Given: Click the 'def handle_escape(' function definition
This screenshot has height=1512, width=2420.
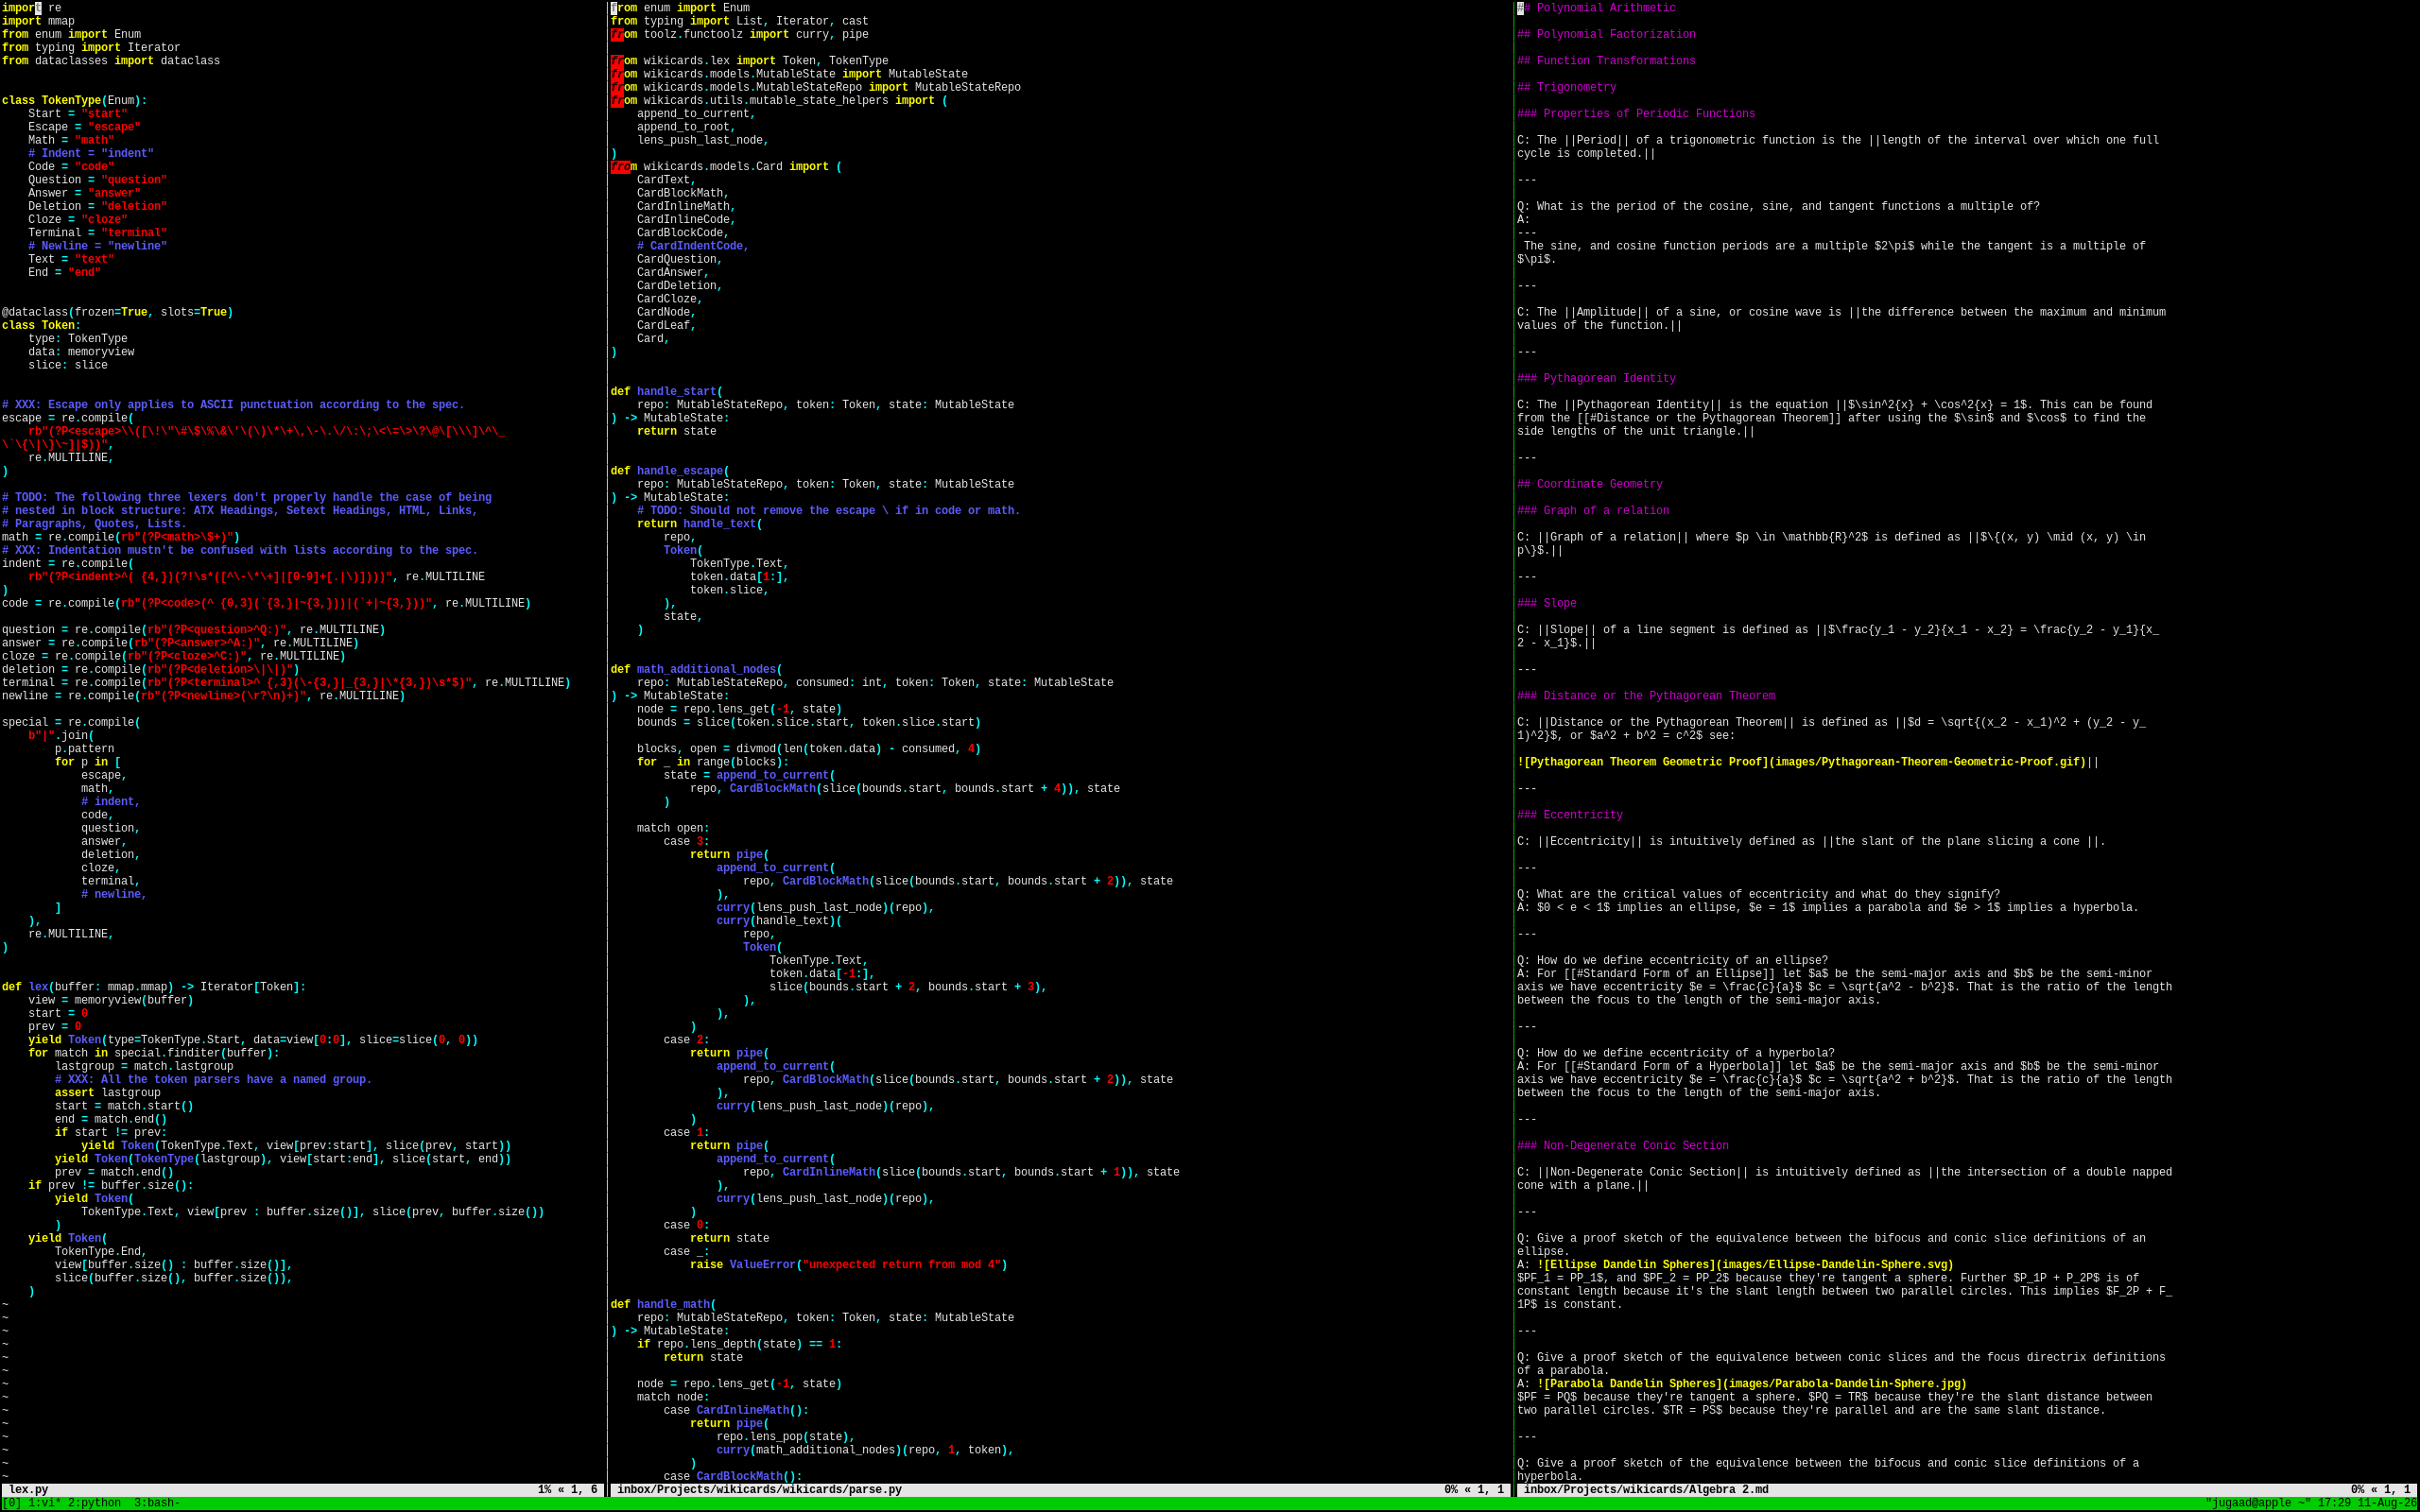Looking at the screenshot, I should click(x=670, y=471).
